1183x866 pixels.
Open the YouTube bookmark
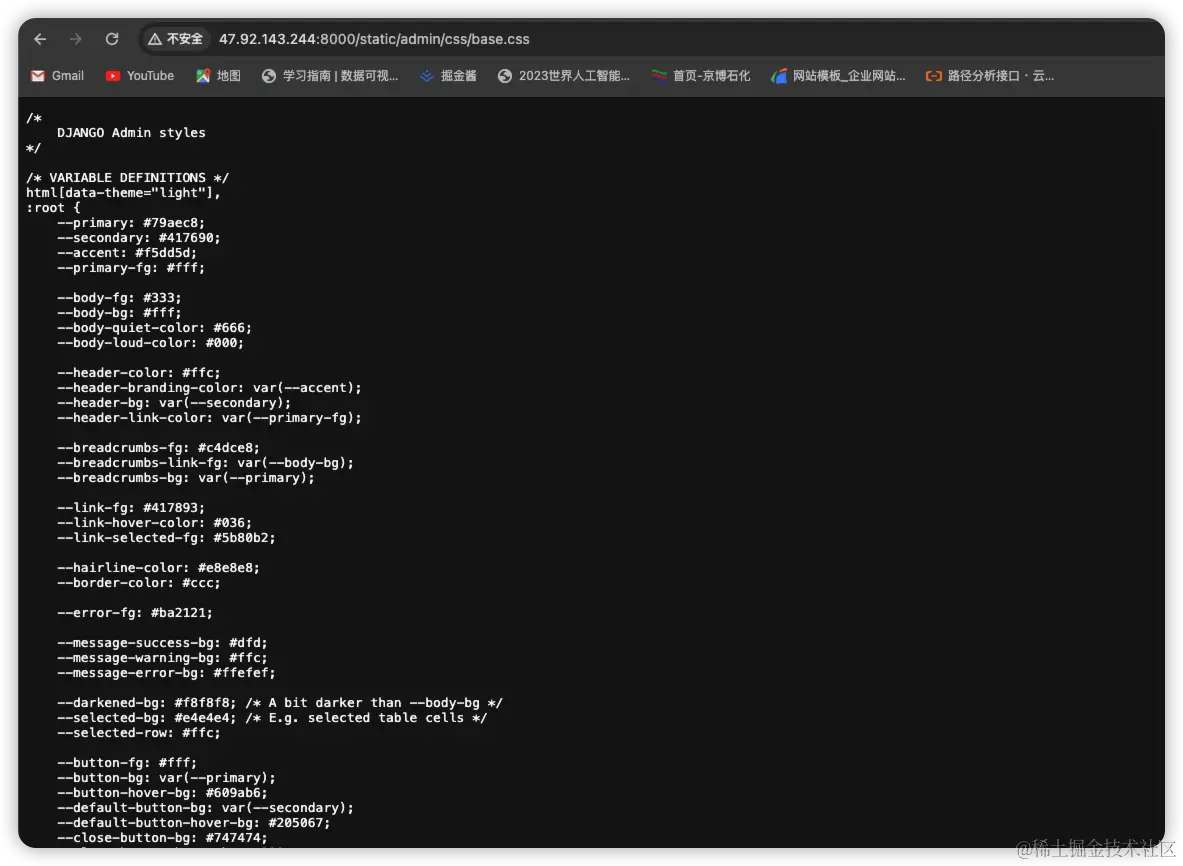140,76
